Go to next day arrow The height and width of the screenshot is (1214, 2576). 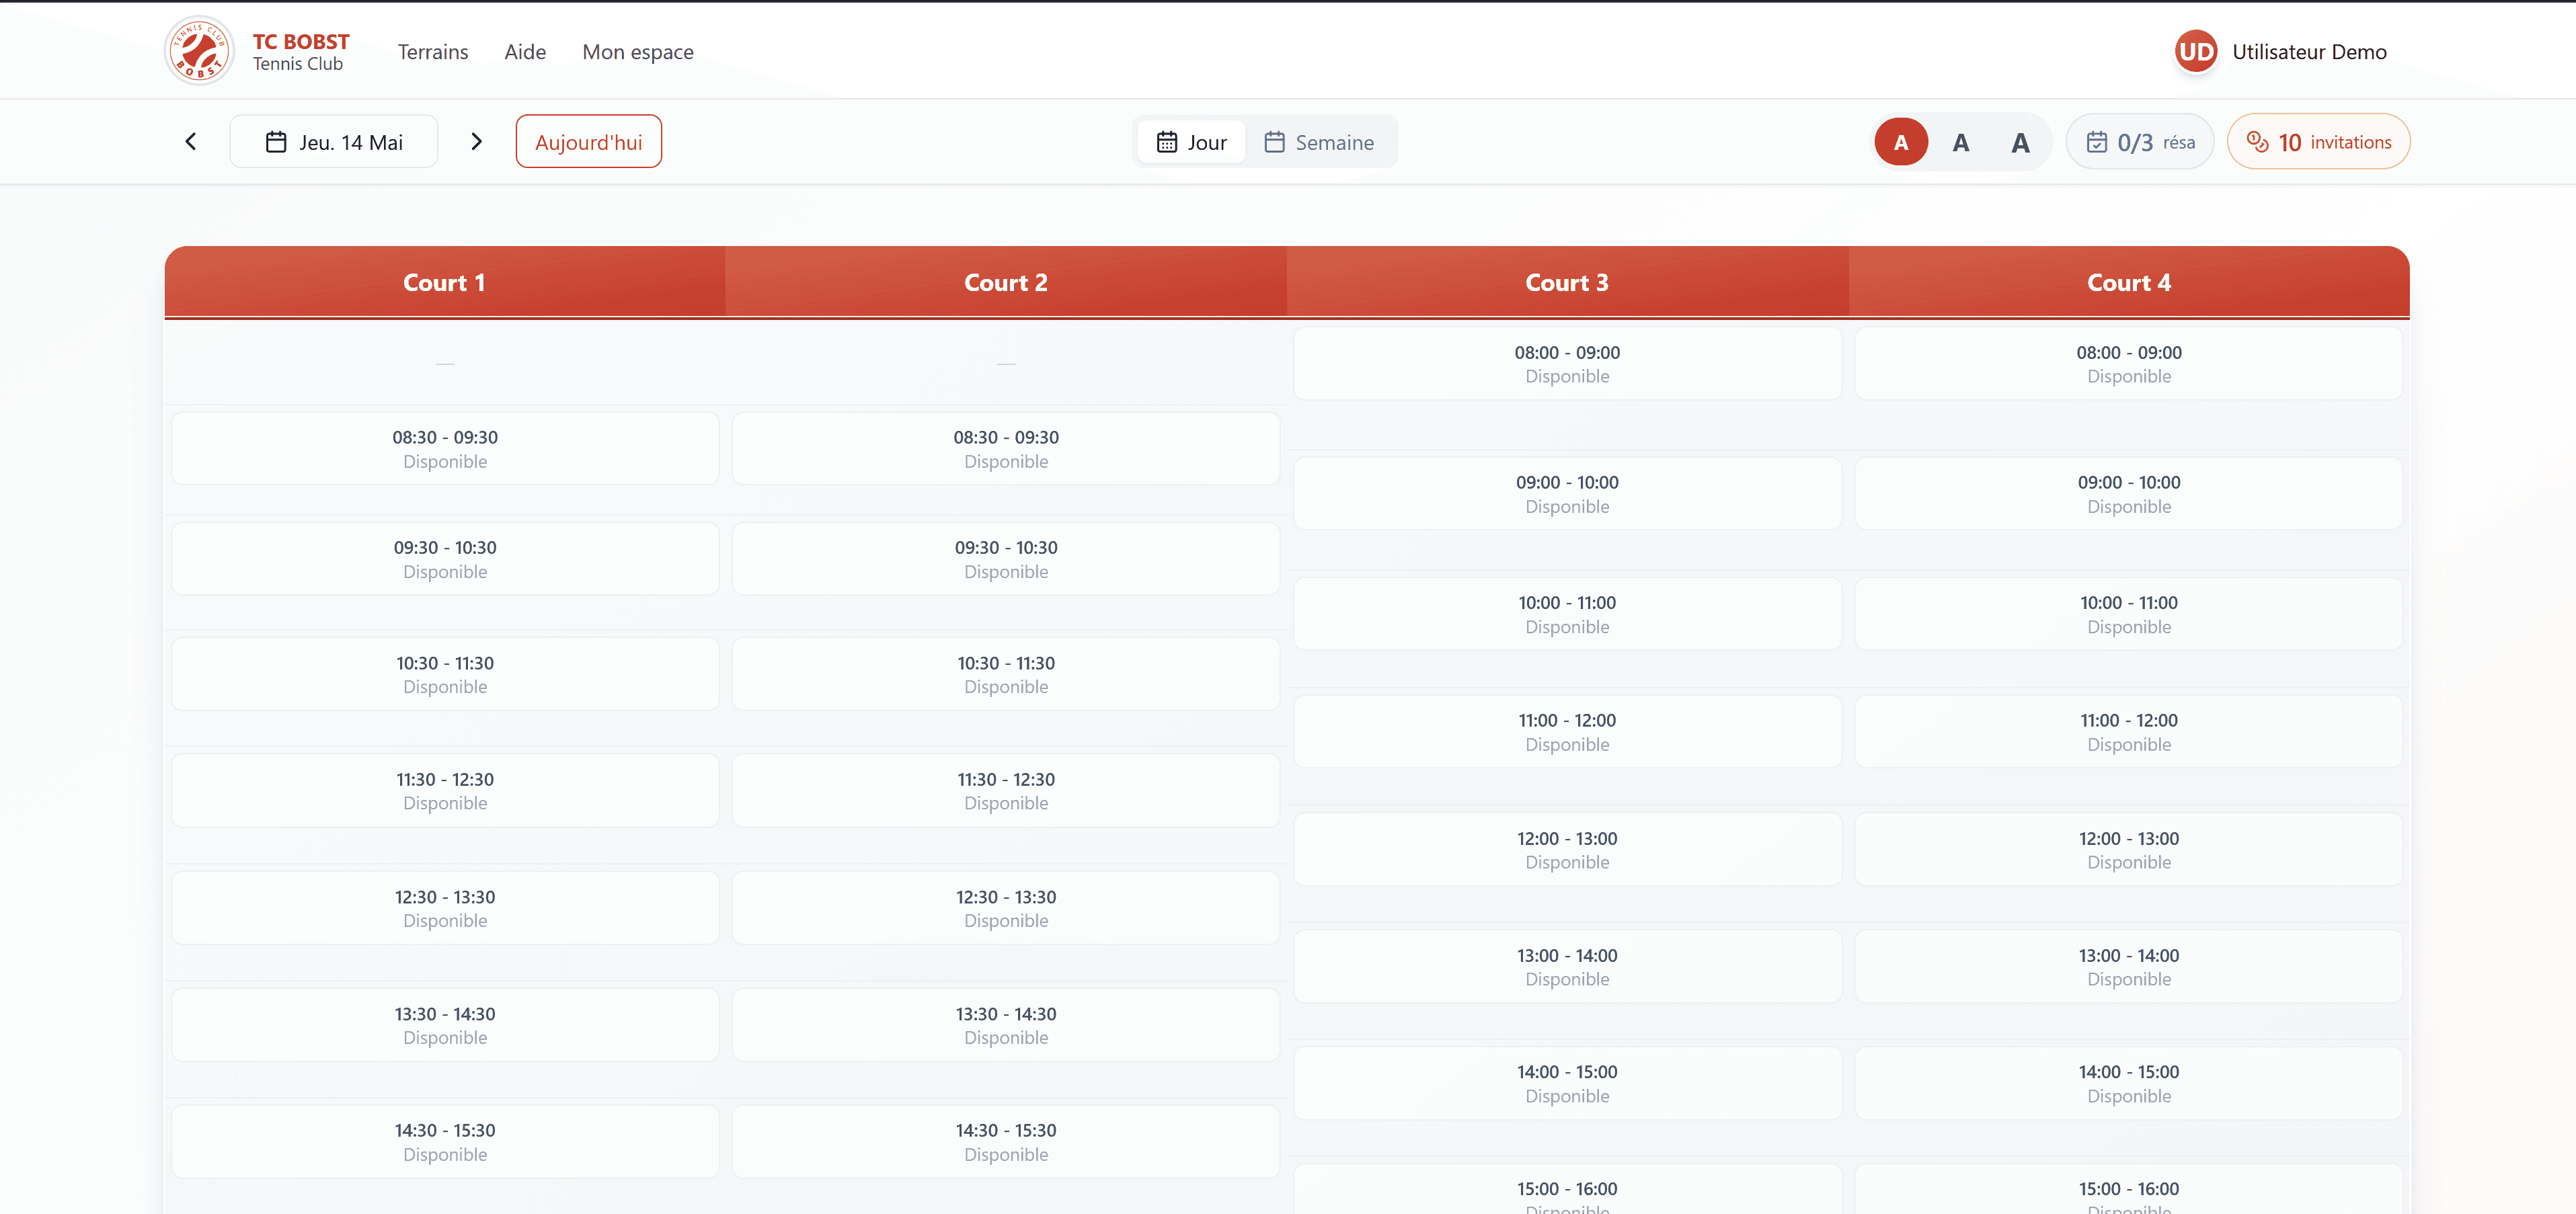click(477, 141)
